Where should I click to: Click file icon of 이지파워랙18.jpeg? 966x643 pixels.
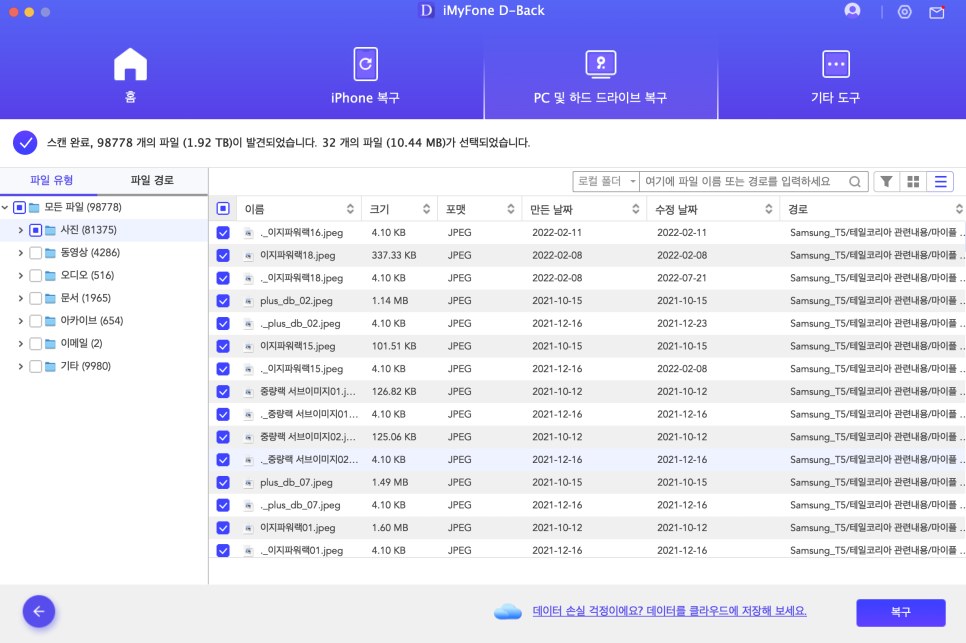248,256
